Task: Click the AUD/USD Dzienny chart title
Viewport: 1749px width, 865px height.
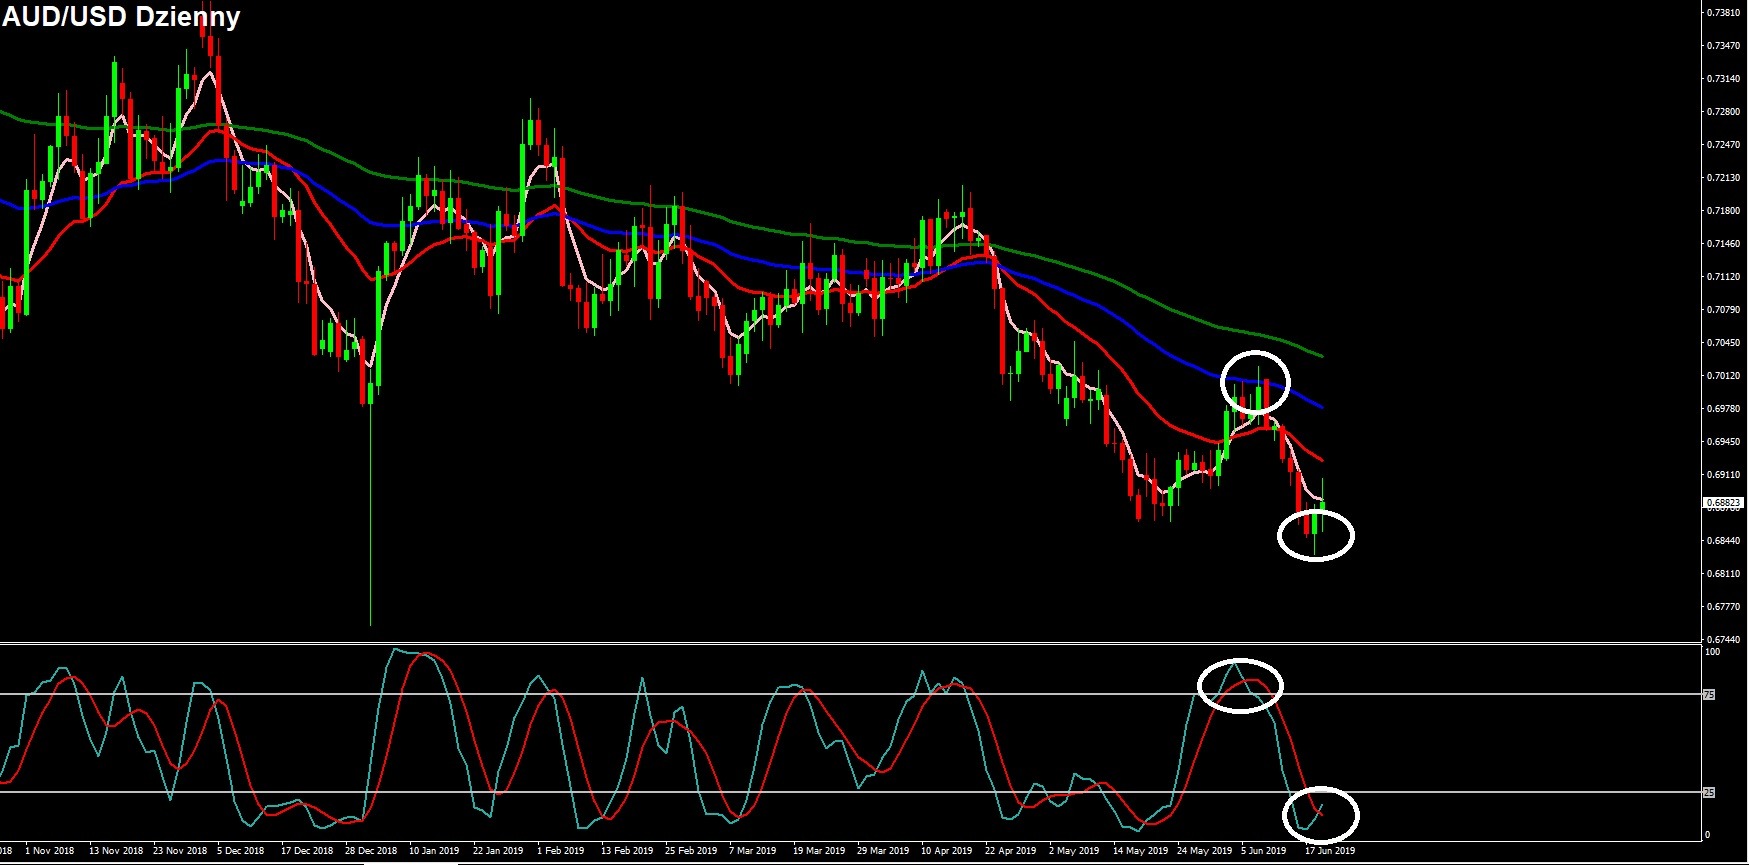Action: coord(121,17)
